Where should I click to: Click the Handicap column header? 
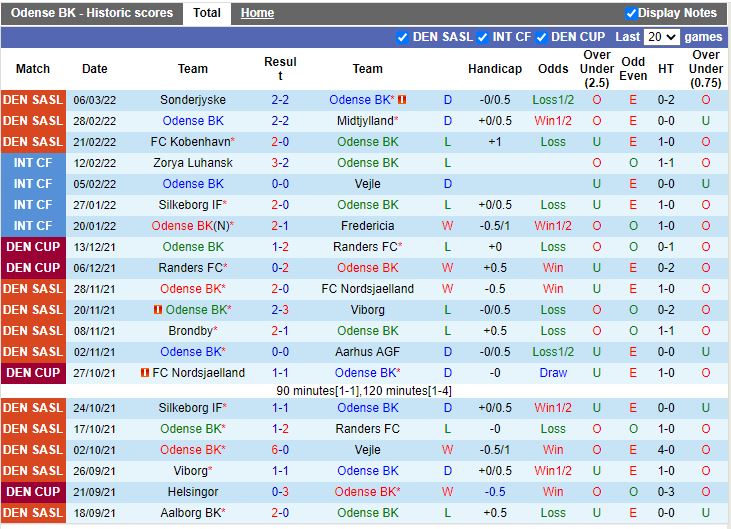pos(495,69)
